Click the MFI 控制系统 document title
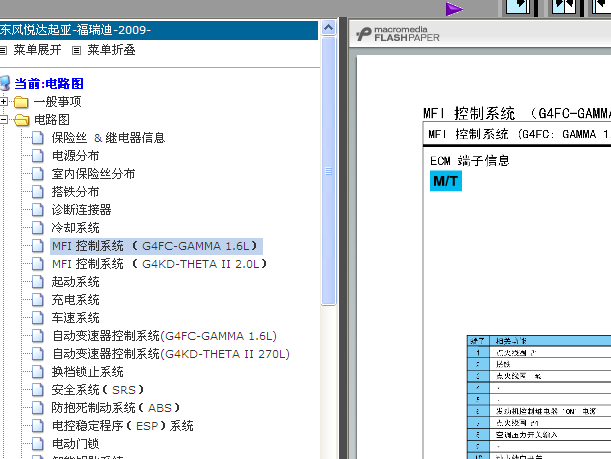This screenshot has width=611, height=459. [517, 113]
